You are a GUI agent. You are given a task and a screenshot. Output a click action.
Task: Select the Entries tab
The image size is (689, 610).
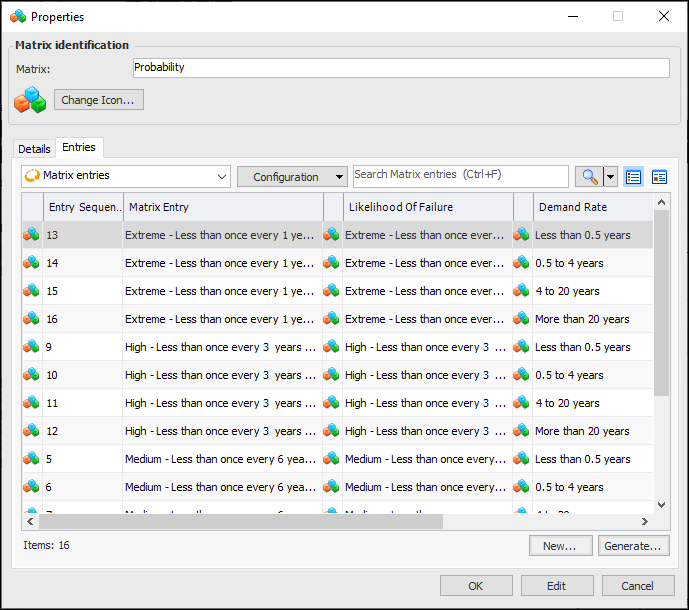pyautogui.click(x=79, y=147)
